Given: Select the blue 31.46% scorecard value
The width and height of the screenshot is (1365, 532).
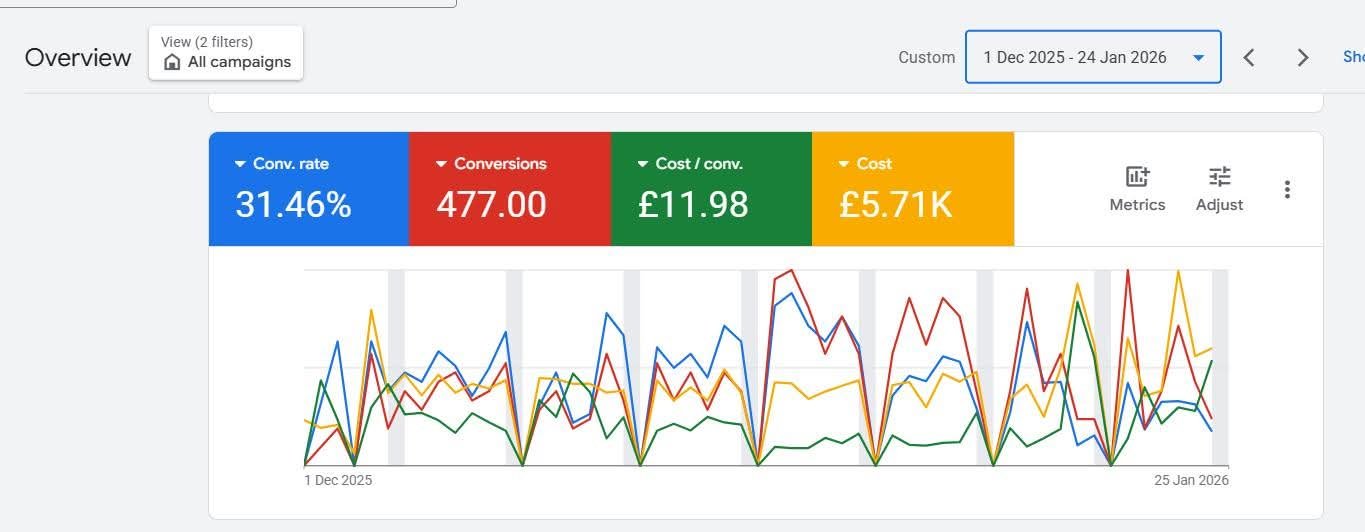Looking at the screenshot, I should [x=293, y=205].
